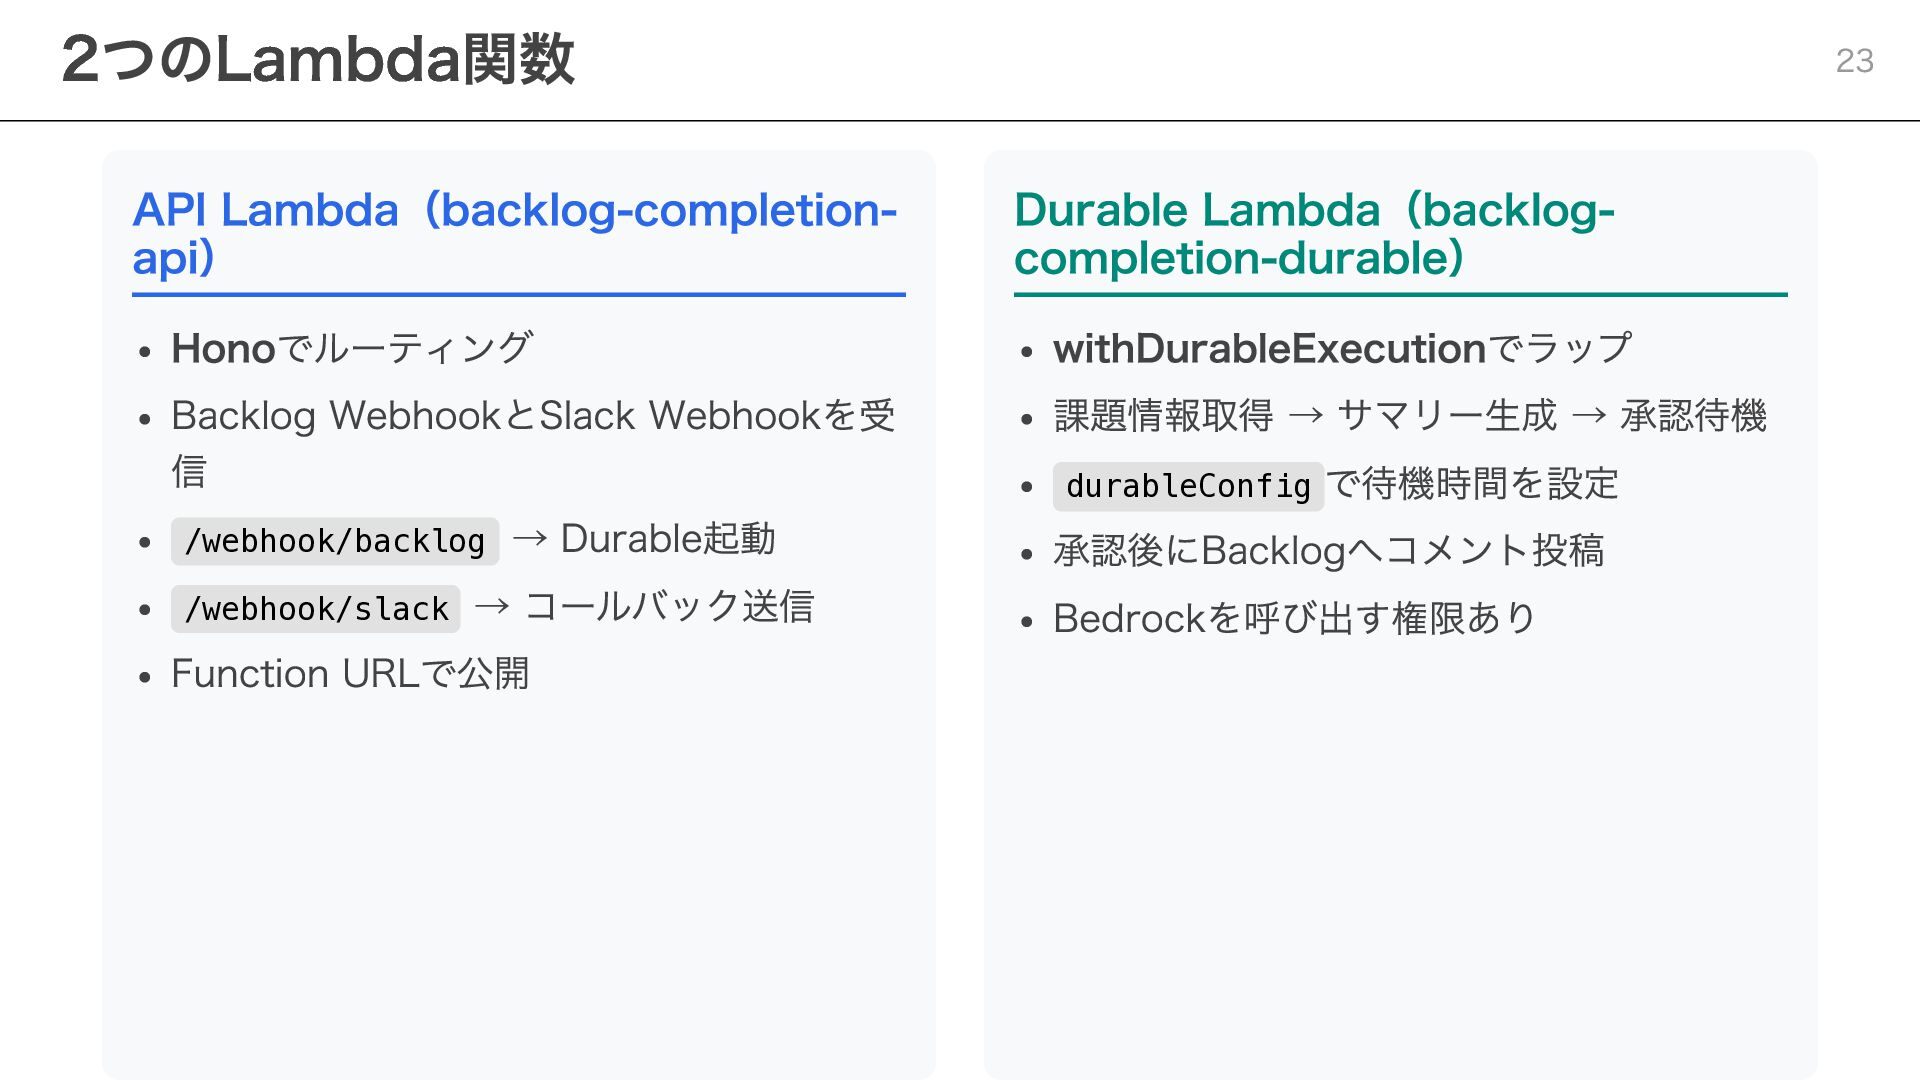Click the "承認待機" text
Image resolution: width=1920 pixels, height=1080 pixels.
(x=1693, y=416)
